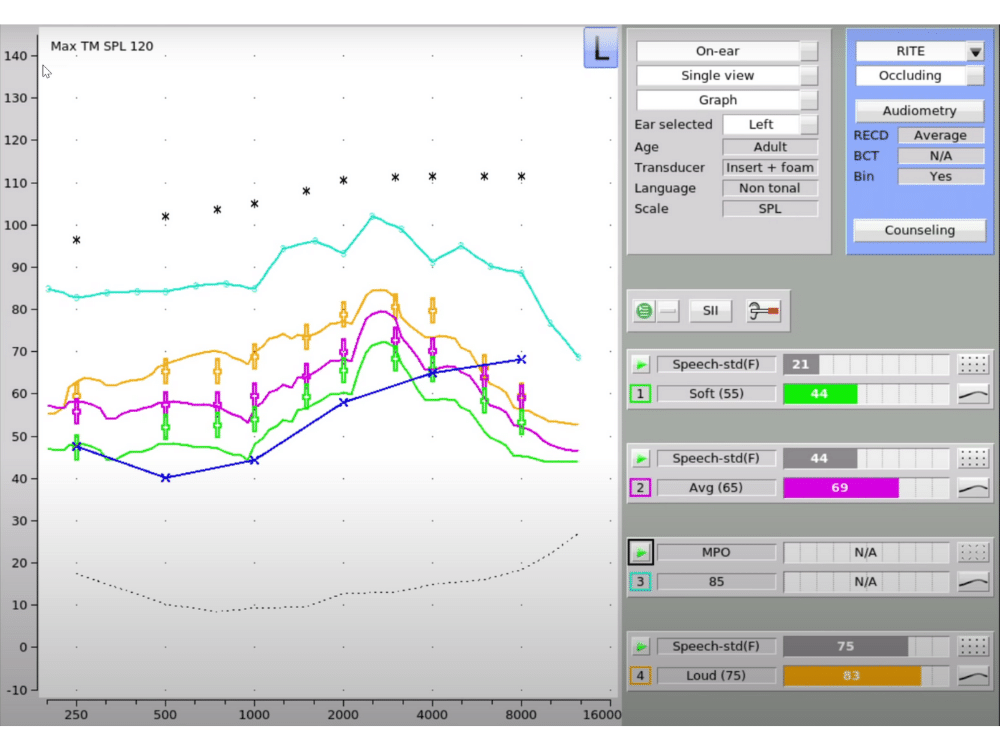Change the Age setting from Adult
Image resolution: width=1000 pixels, height=750 pixels.
770,146
